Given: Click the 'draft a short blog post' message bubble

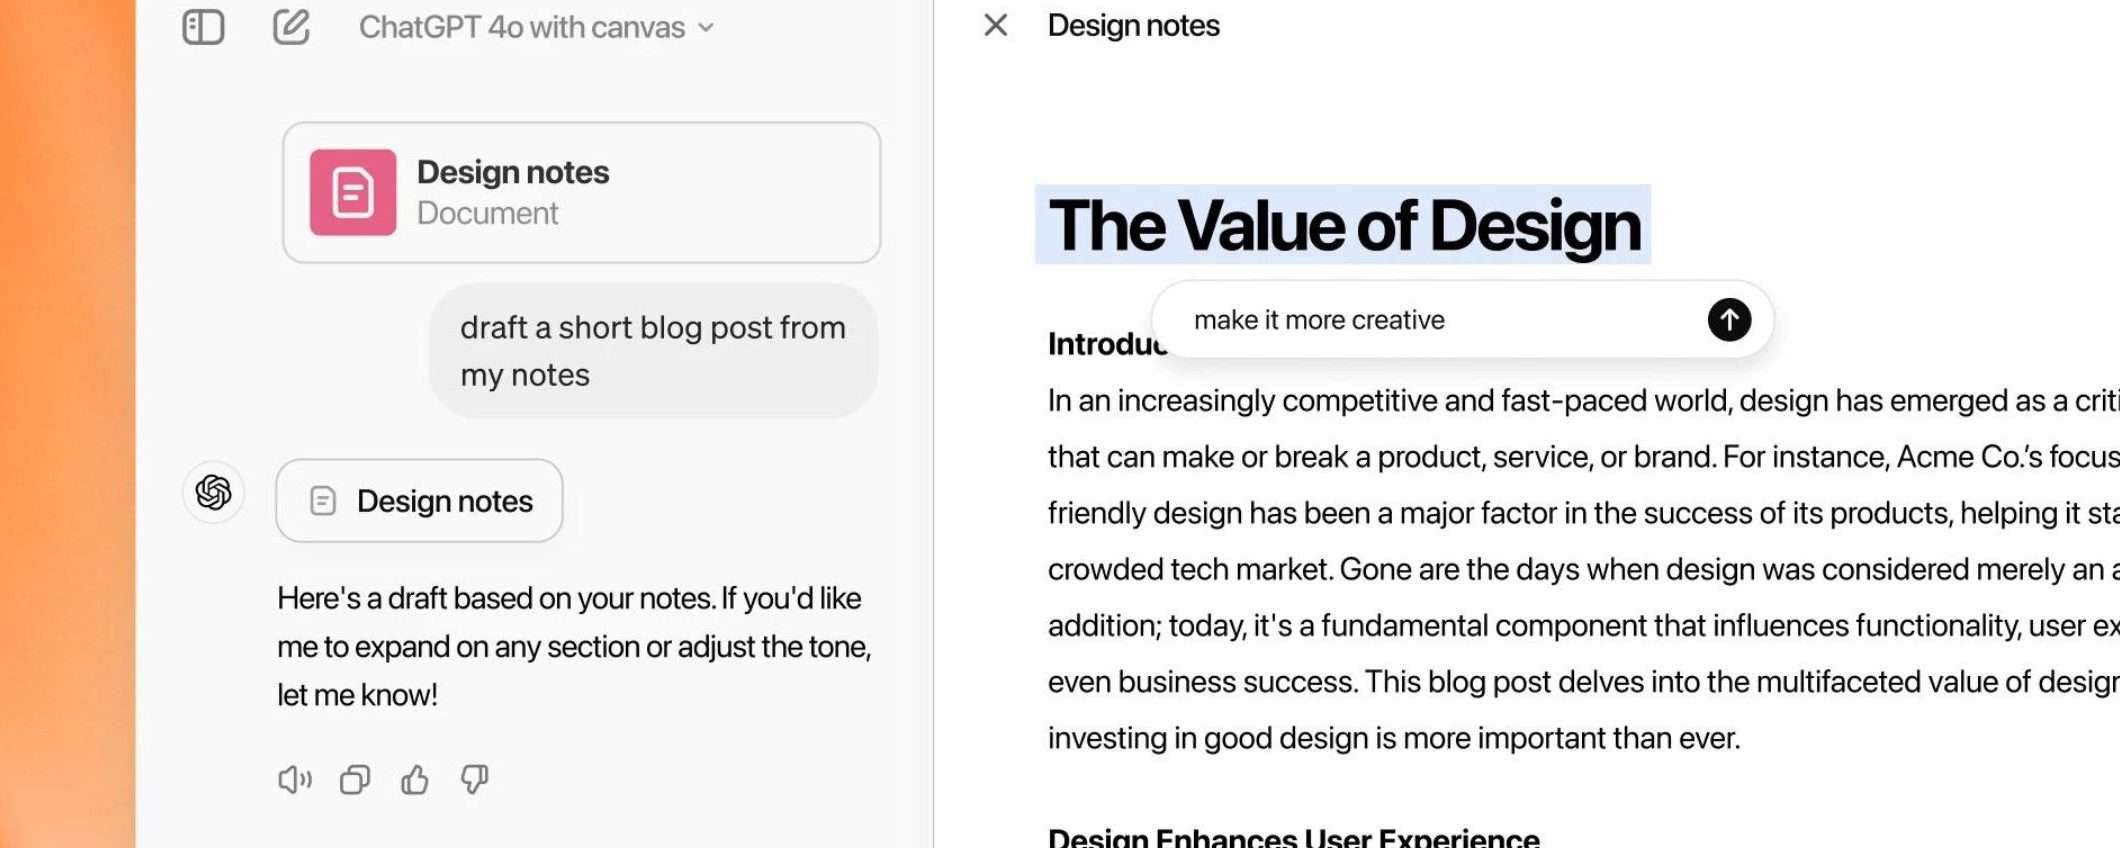Looking at the screenshot, I should click(653, 351).
